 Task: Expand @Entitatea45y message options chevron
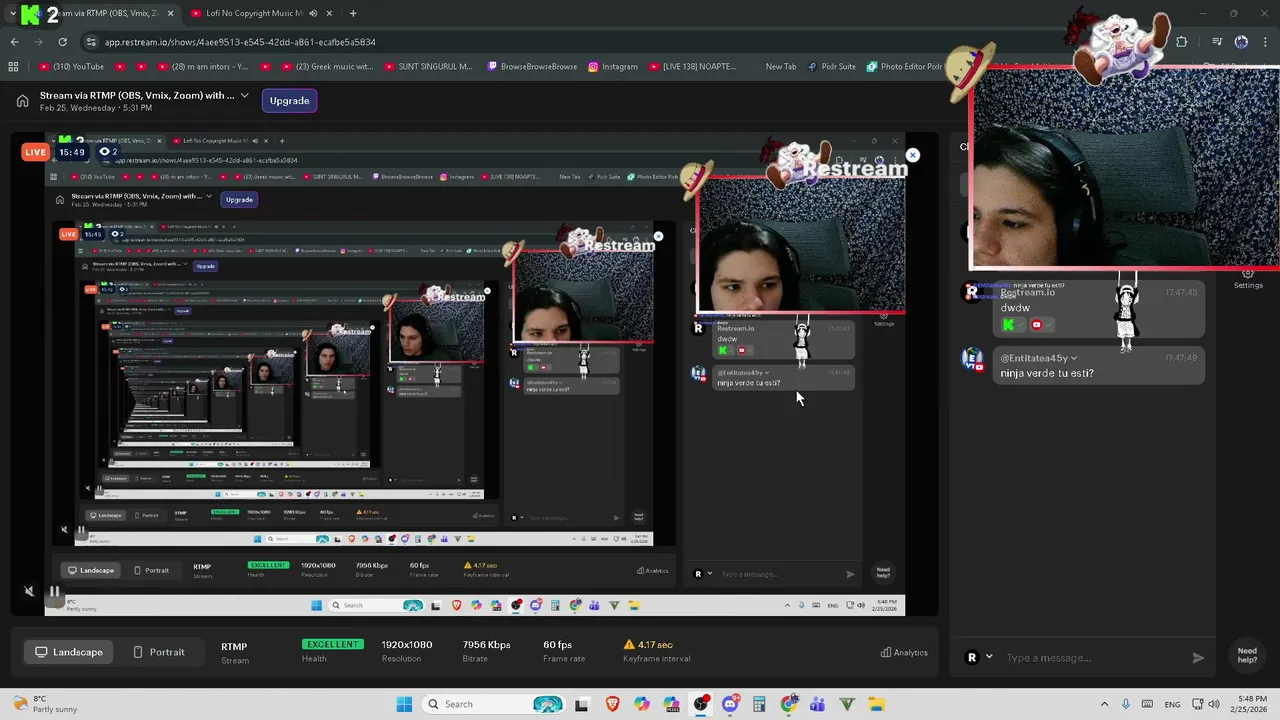1074,358
